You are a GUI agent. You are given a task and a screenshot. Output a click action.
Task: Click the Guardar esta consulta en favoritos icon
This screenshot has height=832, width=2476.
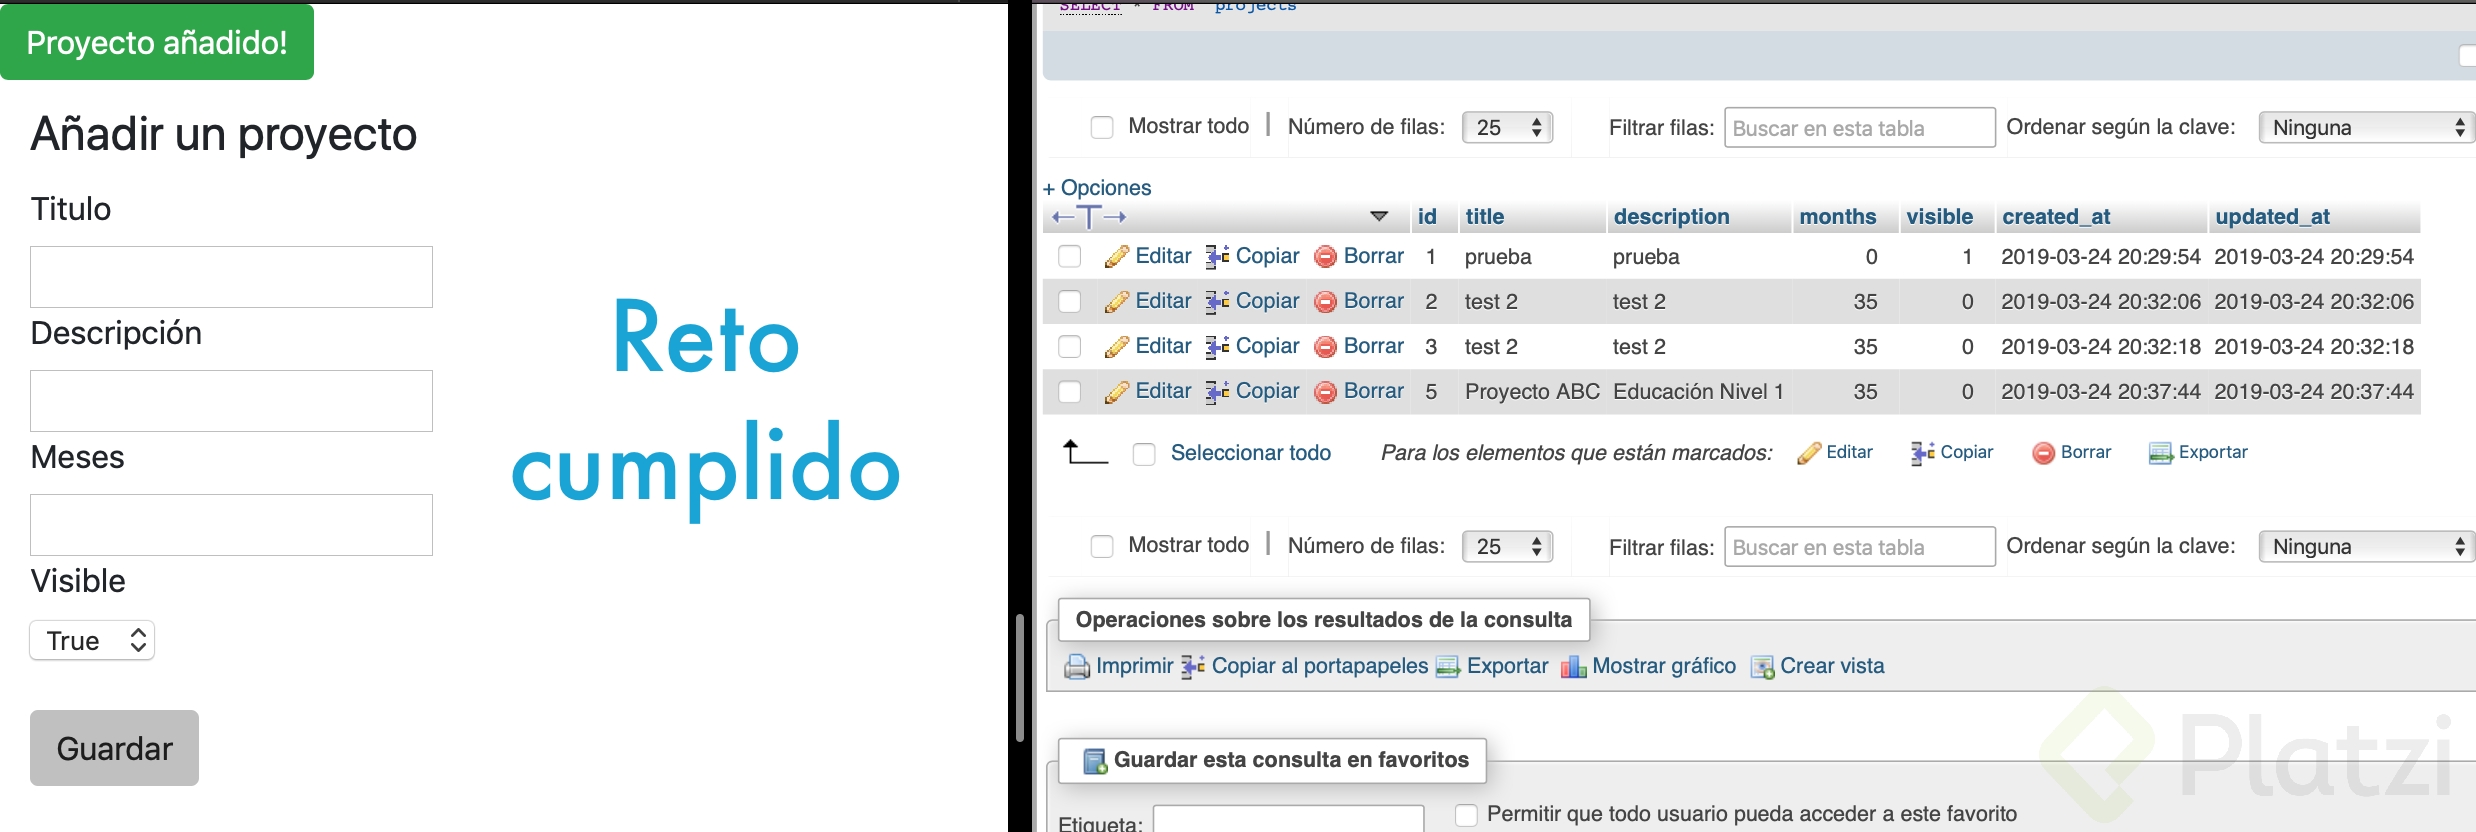pos(1096,761)
